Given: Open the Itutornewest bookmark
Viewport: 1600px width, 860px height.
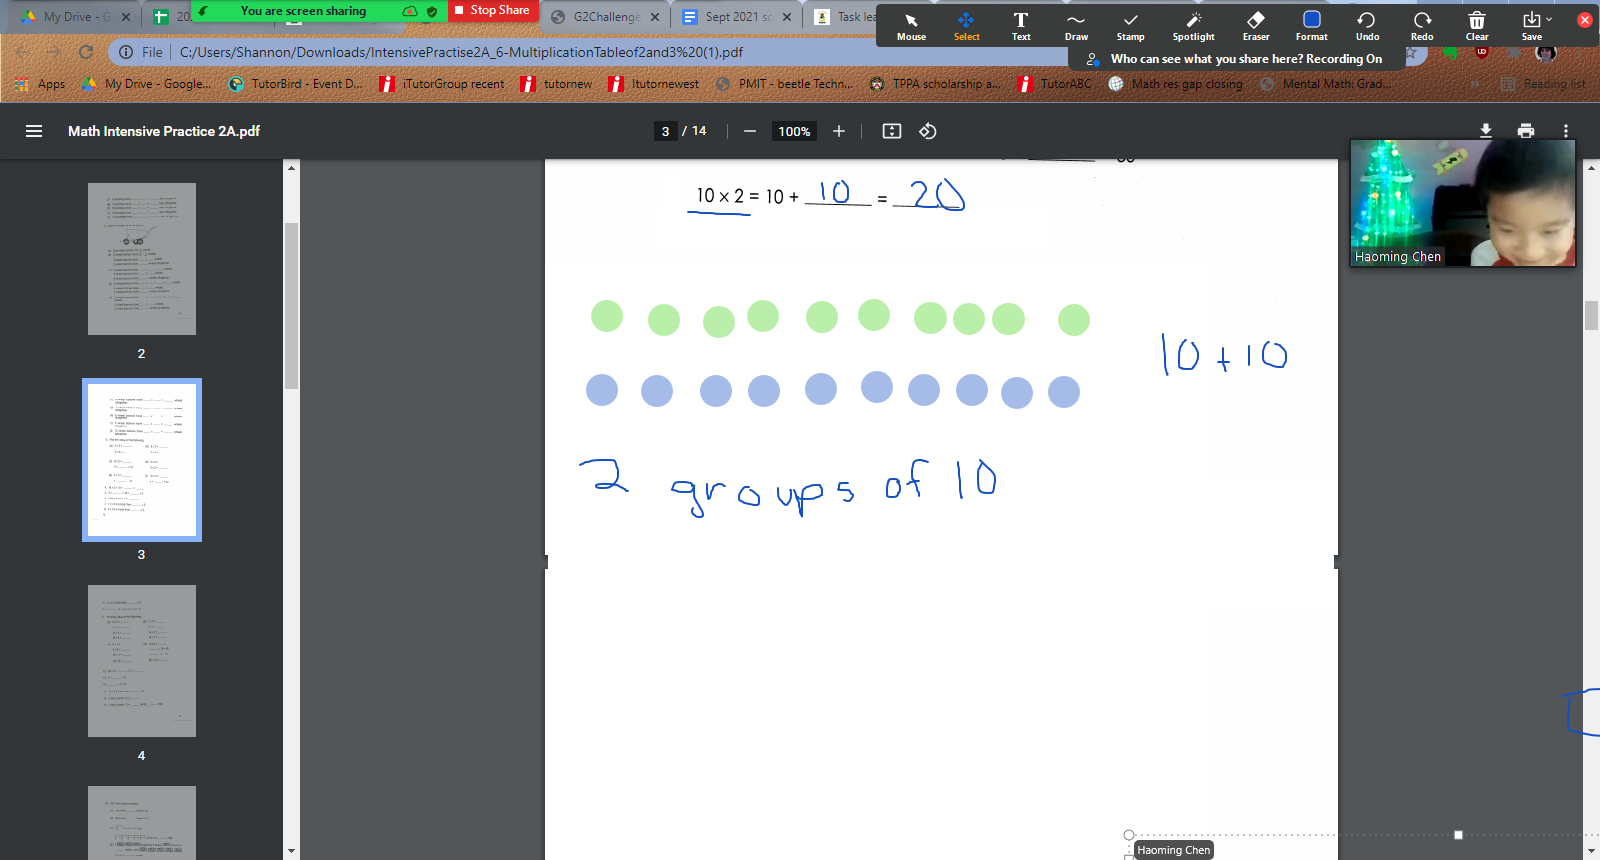Looking at the screenshot, I should pyautogui.click(x=654, y=84).
